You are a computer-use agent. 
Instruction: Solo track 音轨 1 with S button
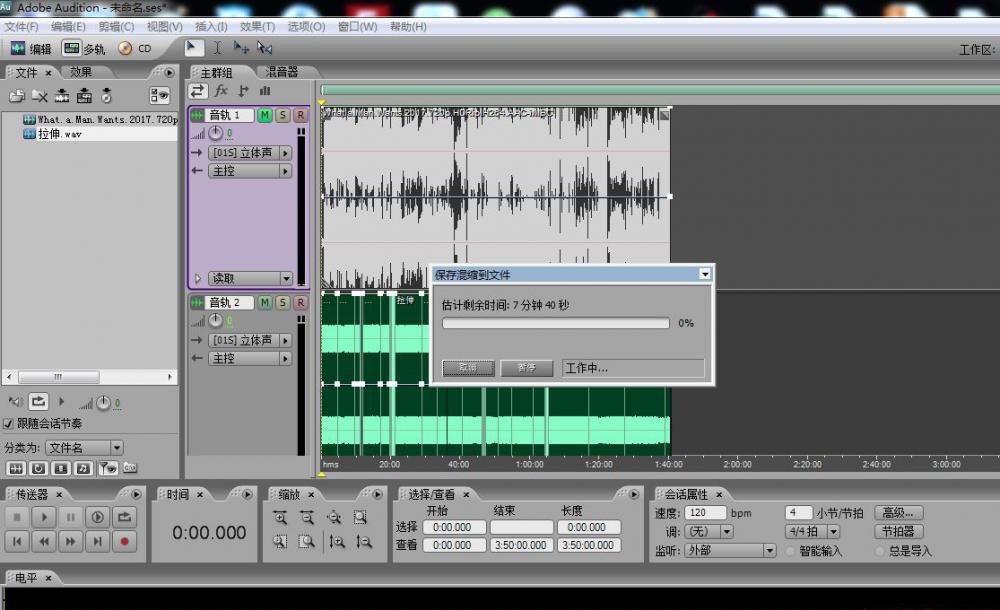[x=282, y=115]
